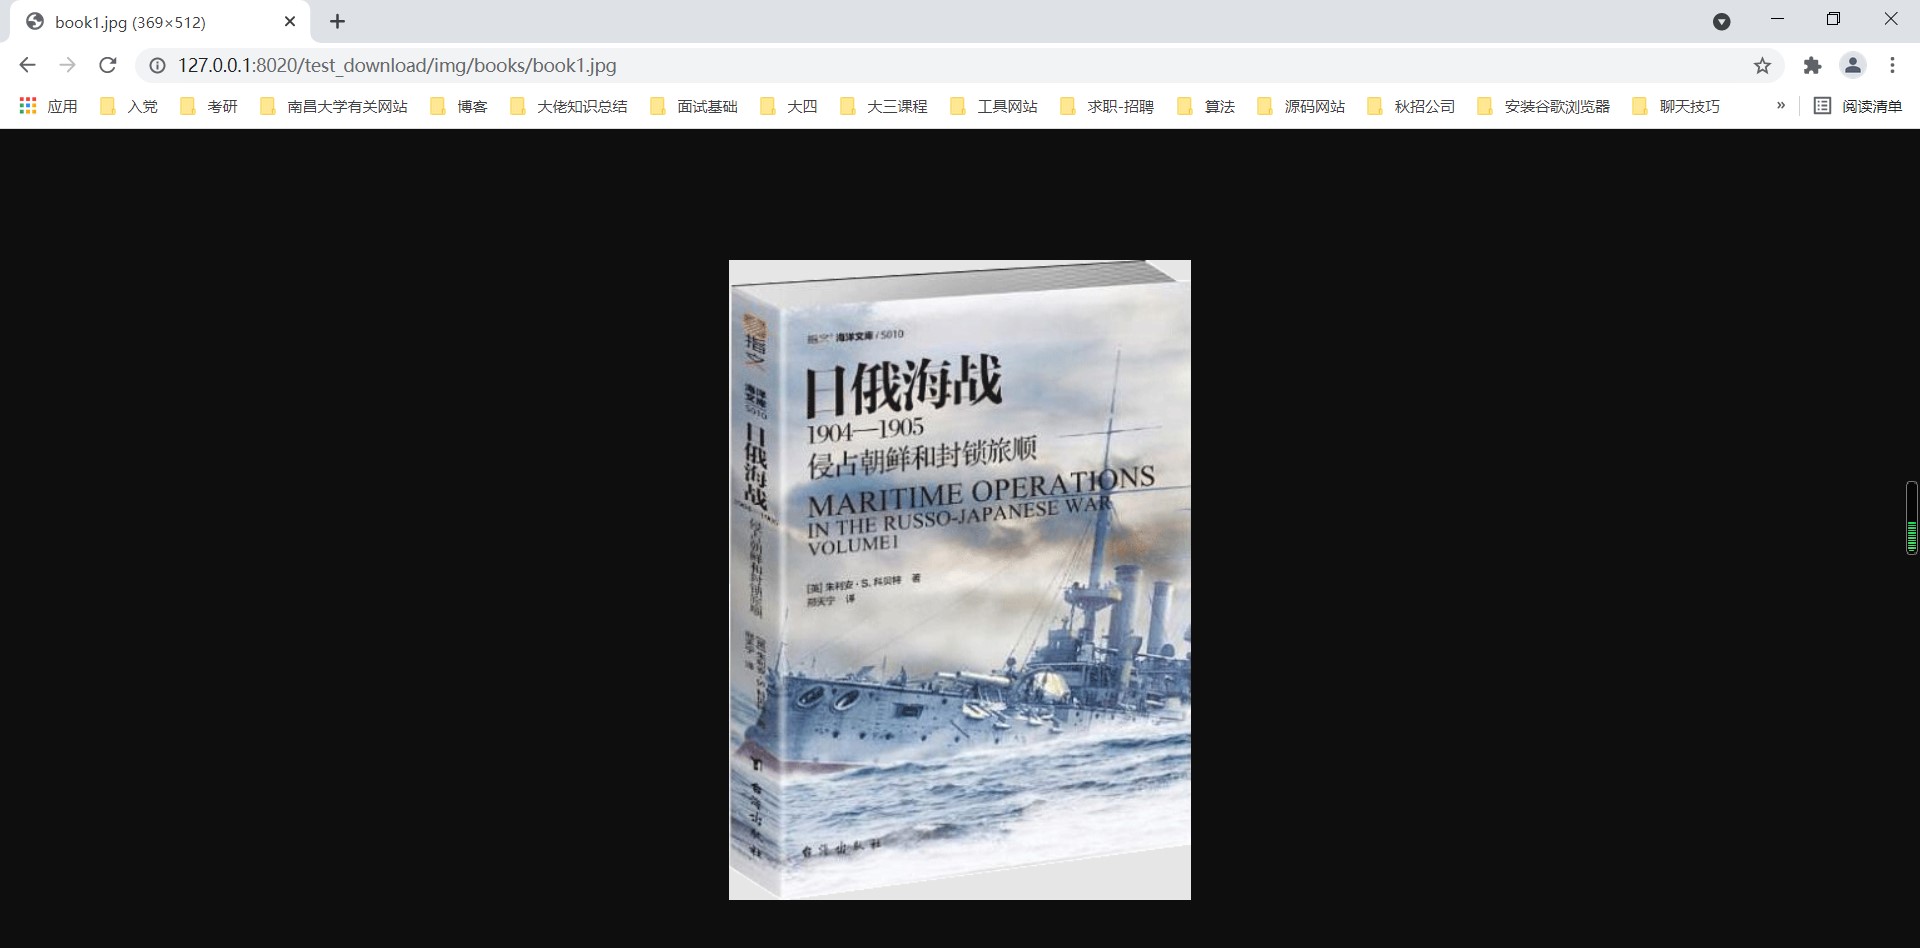The image size is (1920, 948).
Task: Click the green meter widget at right edge
Action: tap(1912, 518)
